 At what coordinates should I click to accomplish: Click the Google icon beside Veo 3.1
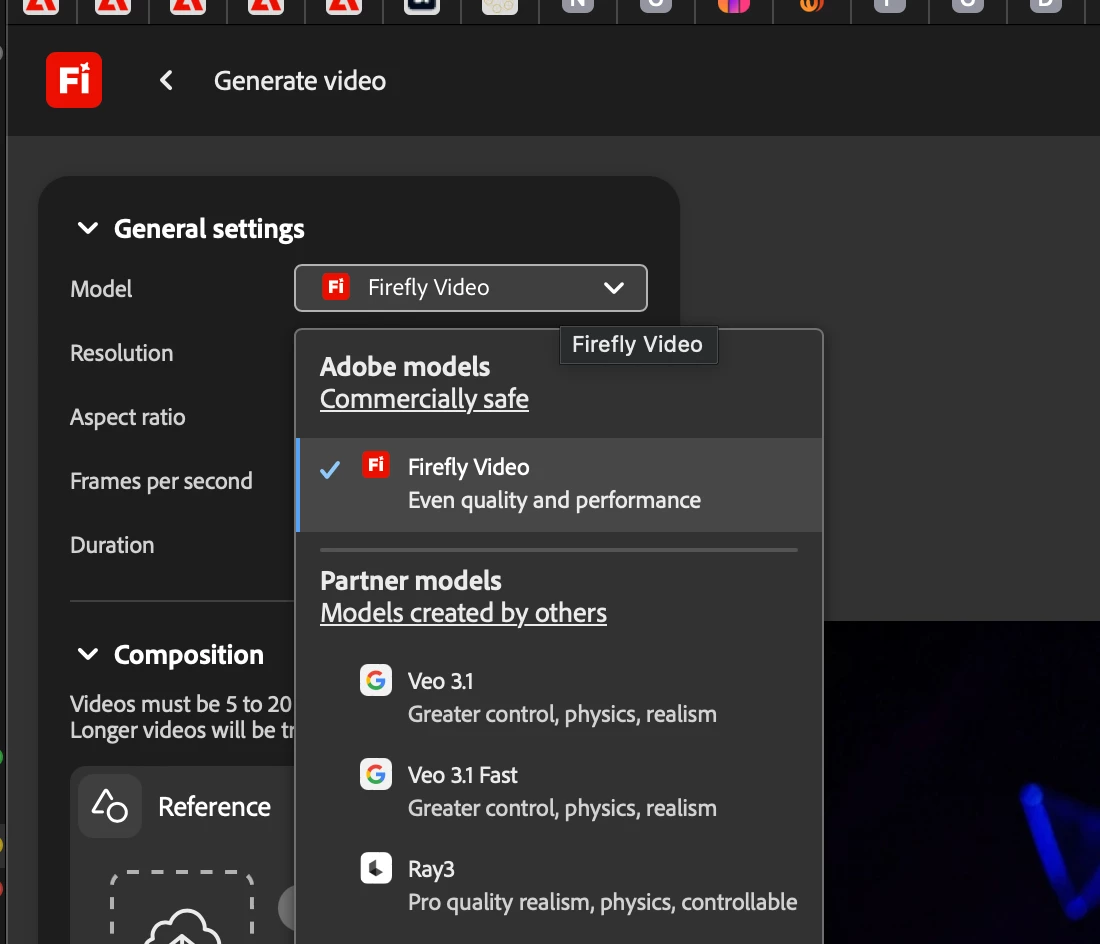376,680
